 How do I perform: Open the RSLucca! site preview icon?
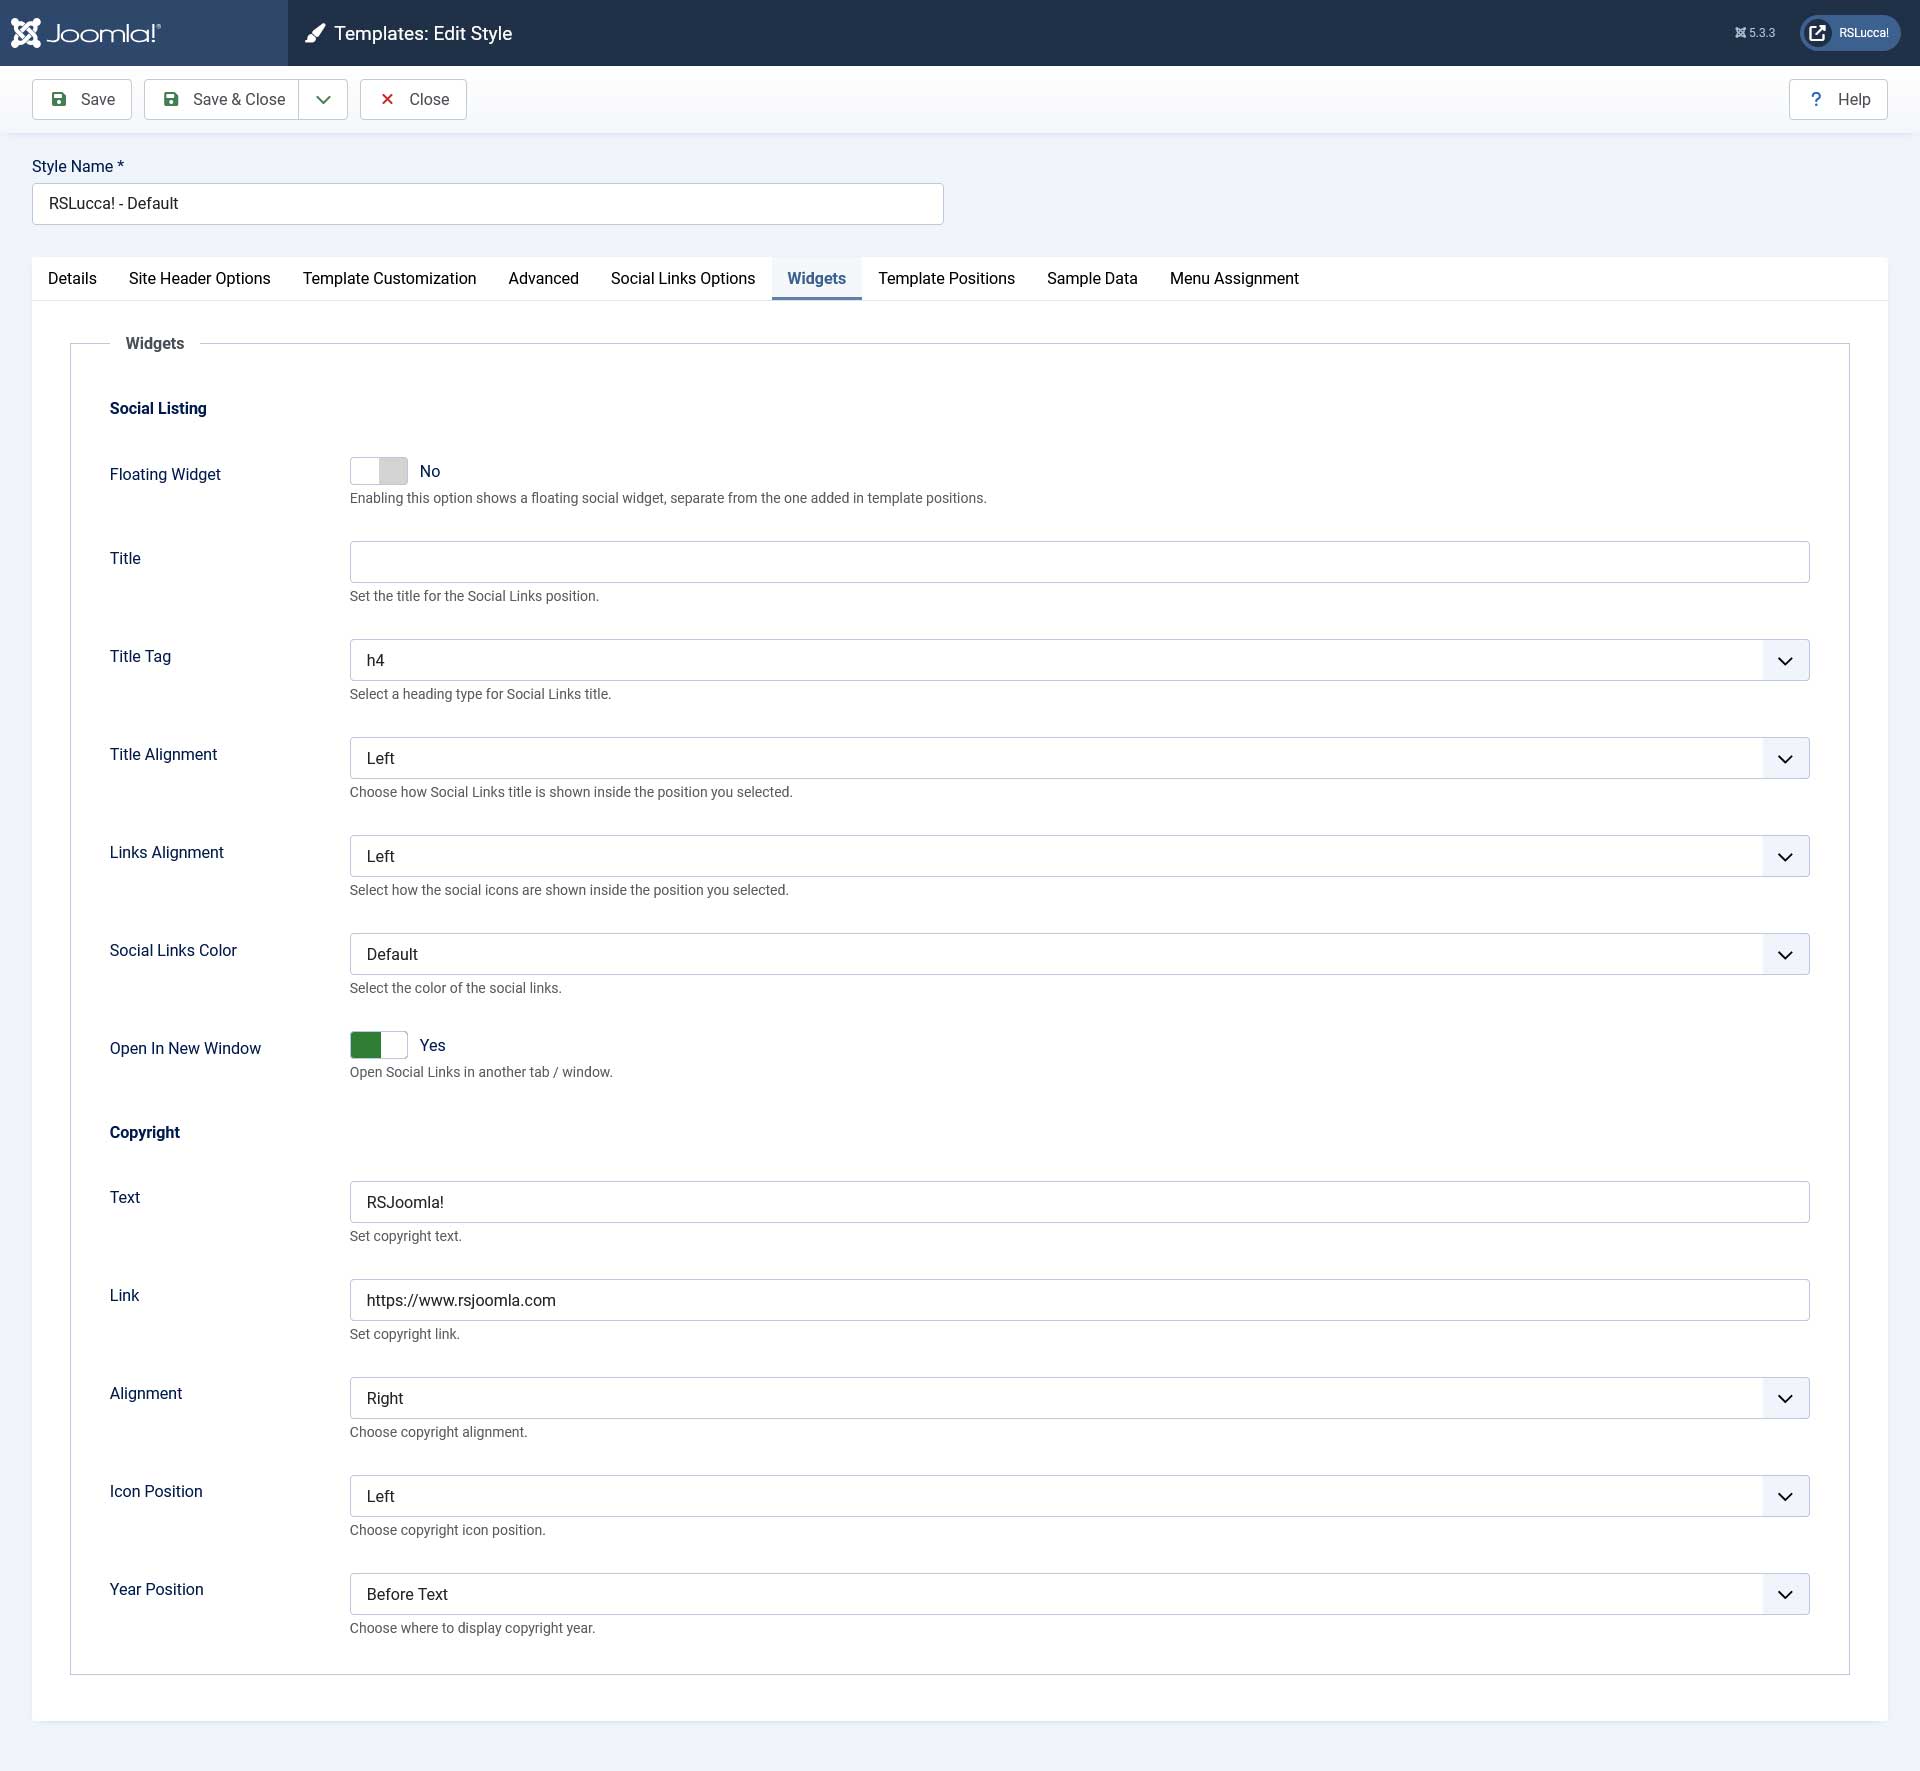point(1818,33)
